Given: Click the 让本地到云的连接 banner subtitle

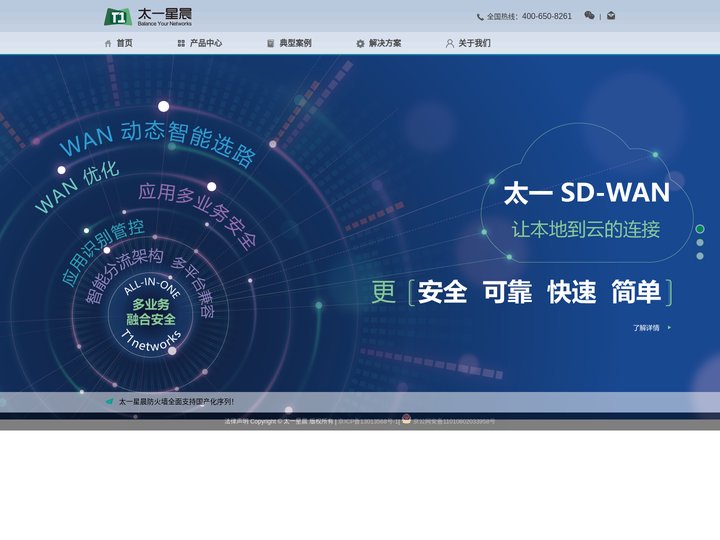Looking at the screenshot, I should pos(586,229).
